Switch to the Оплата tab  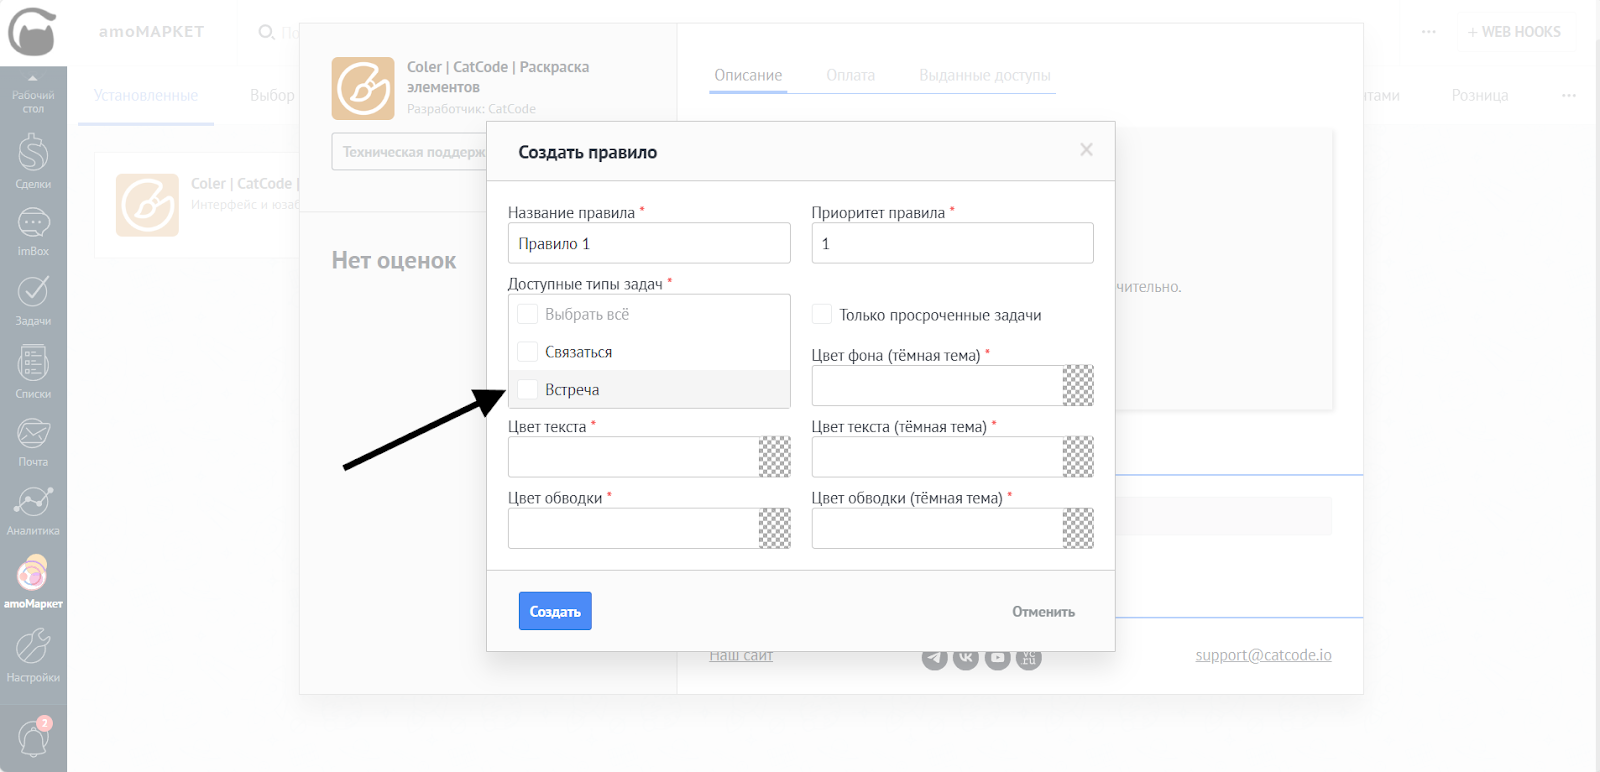[x=850, y=75]
